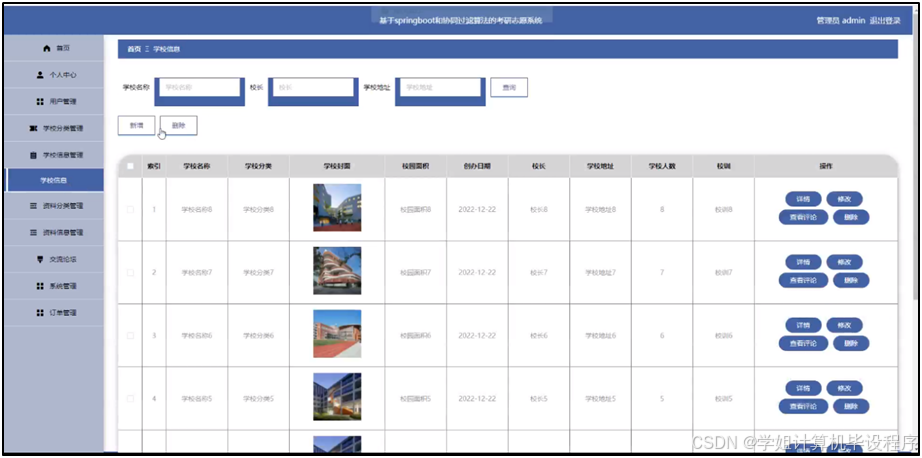Open 个人中心 from the sidebar
The width and height of the screenshot is (922, 458).
coord(54,75)
